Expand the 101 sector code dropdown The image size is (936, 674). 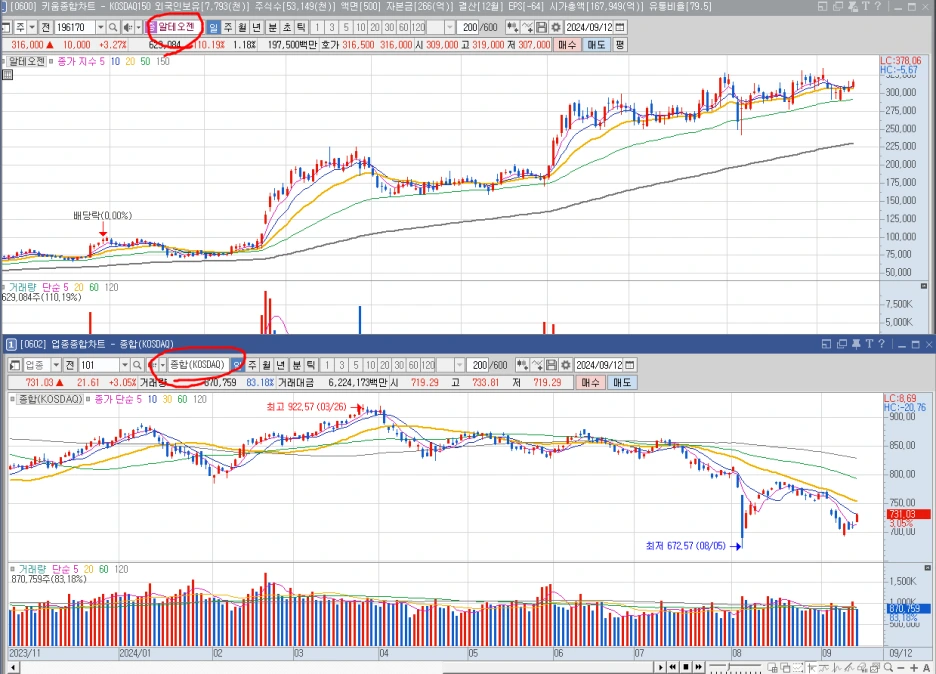pos(125,365)
